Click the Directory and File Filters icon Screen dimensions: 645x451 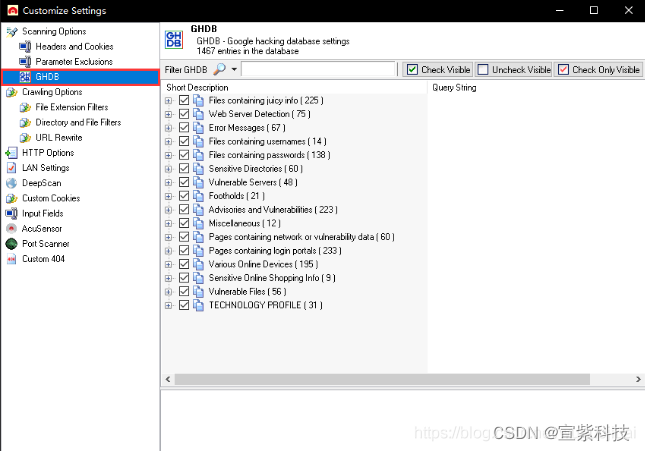tap(25, 123)
